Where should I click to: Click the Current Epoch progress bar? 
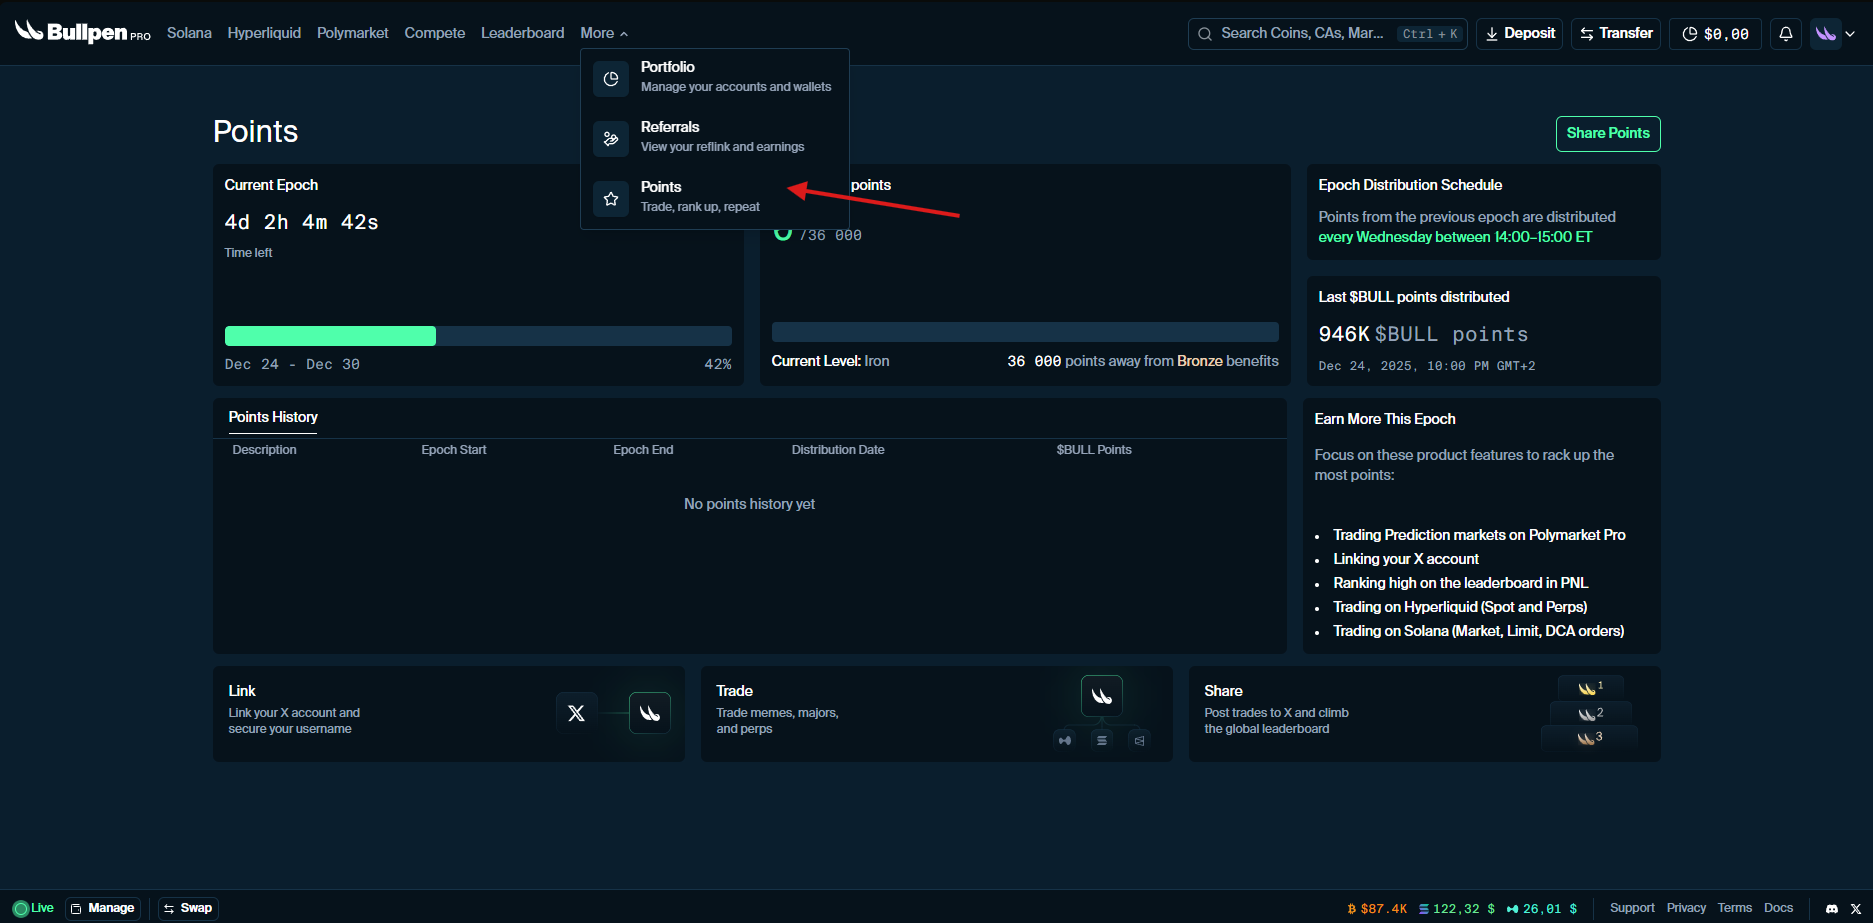478,336
